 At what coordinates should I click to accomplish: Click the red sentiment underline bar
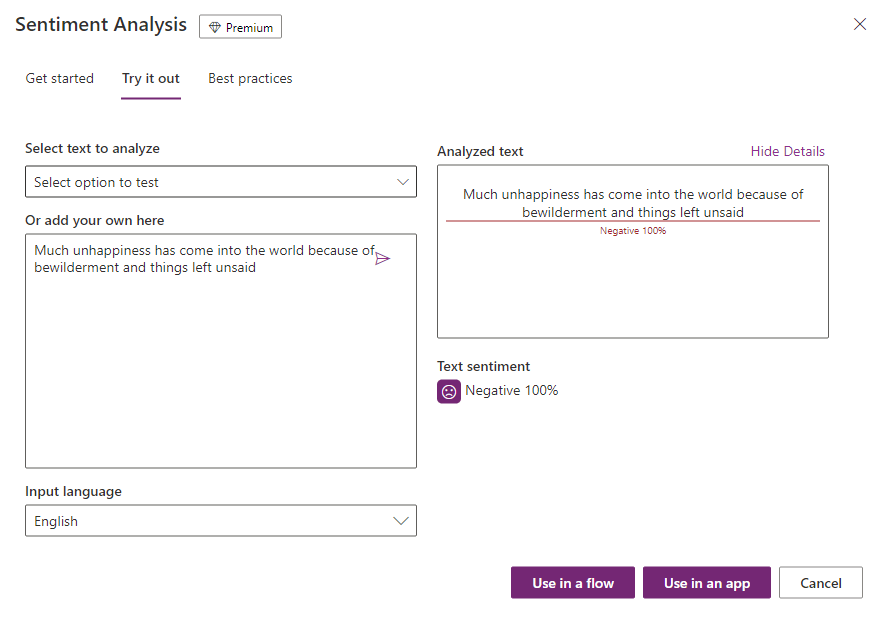[632, 221]
